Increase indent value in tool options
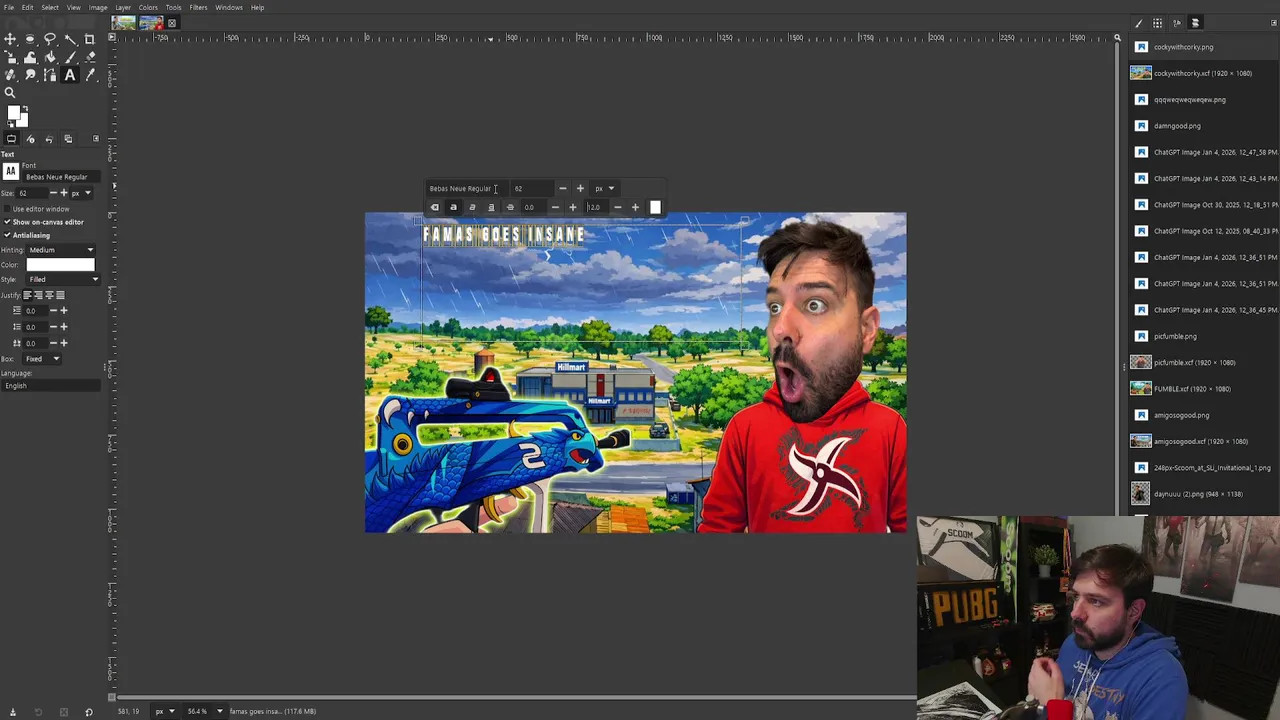This screenshot has width=1280, height=720. 64,311
